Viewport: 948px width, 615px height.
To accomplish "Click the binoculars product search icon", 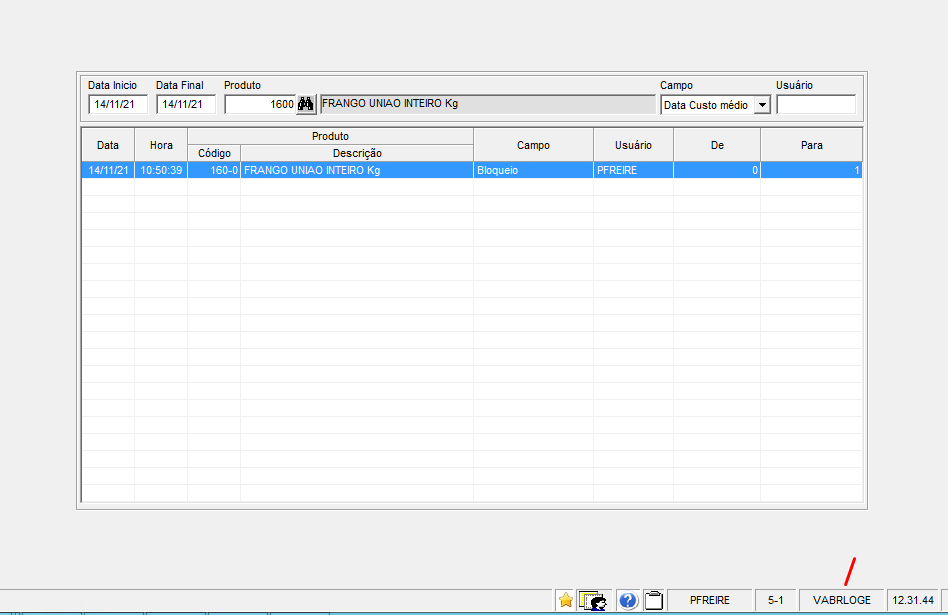I will (306, 104).
